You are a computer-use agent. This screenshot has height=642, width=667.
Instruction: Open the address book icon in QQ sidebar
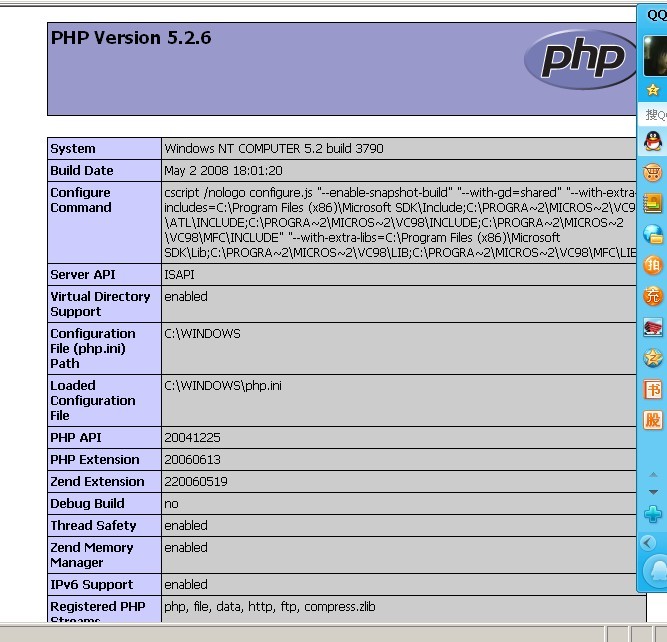pyautogui.click(x=653, y=203)
